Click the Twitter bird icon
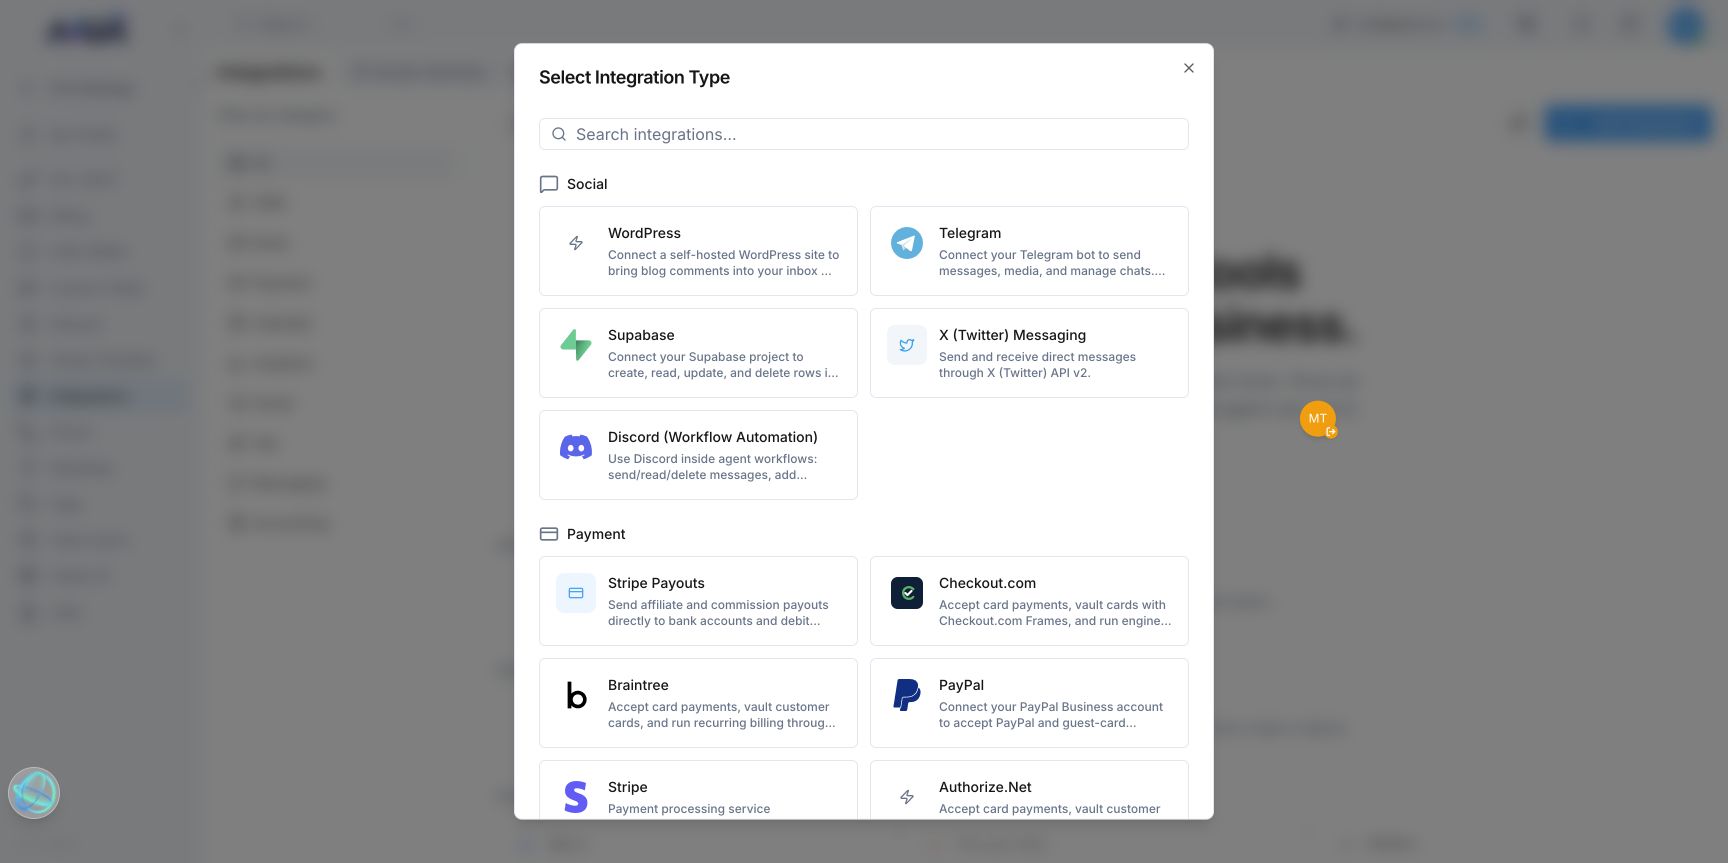This screenshot has width=1728, height=863. (907, 345)
